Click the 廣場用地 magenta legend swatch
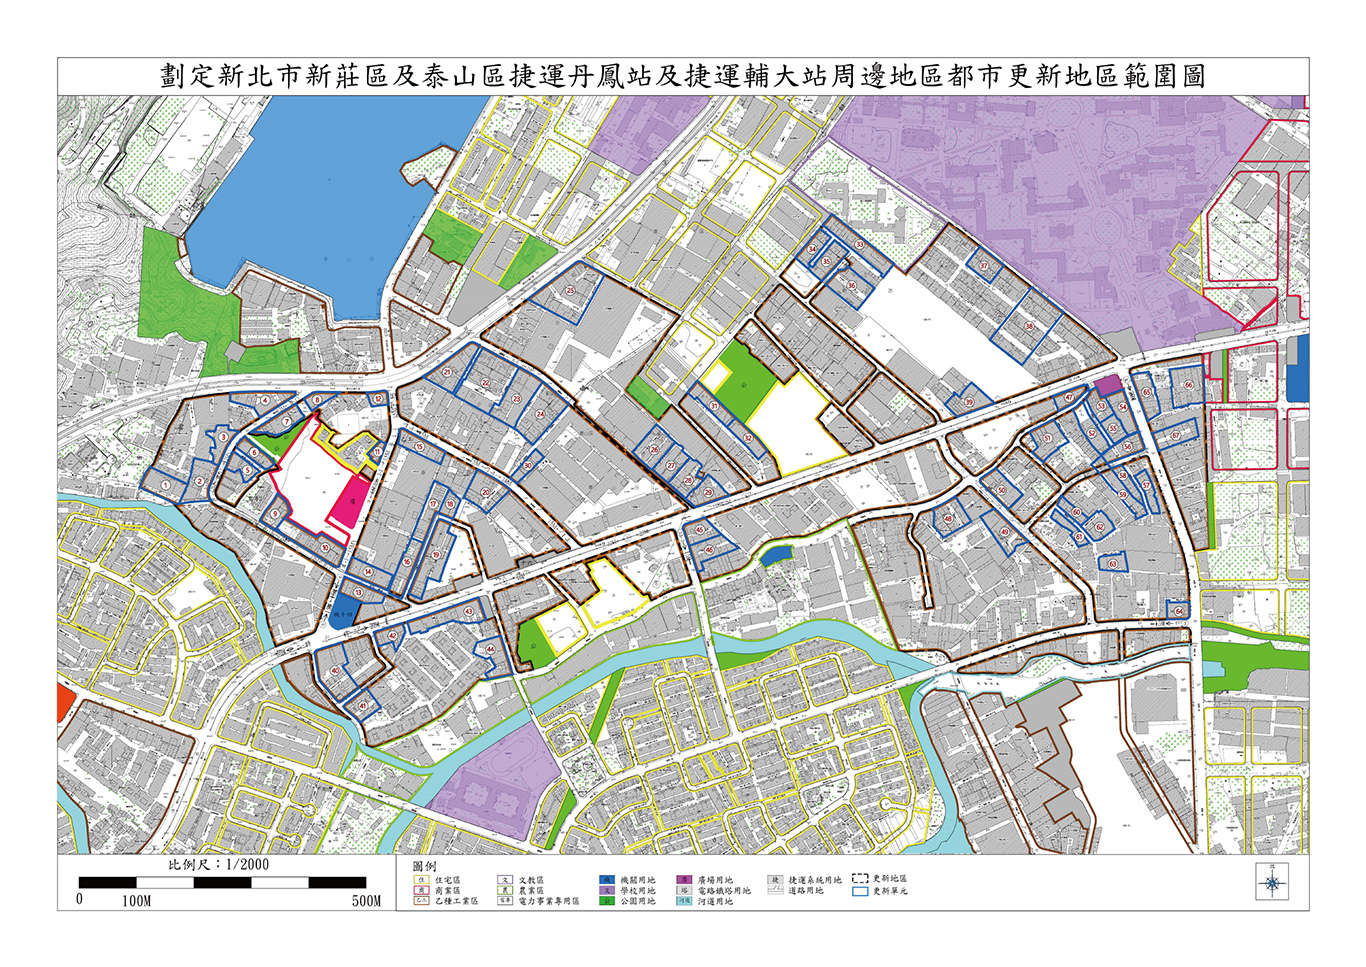This screenshot has height=967, width=1366. coord(684,879)
